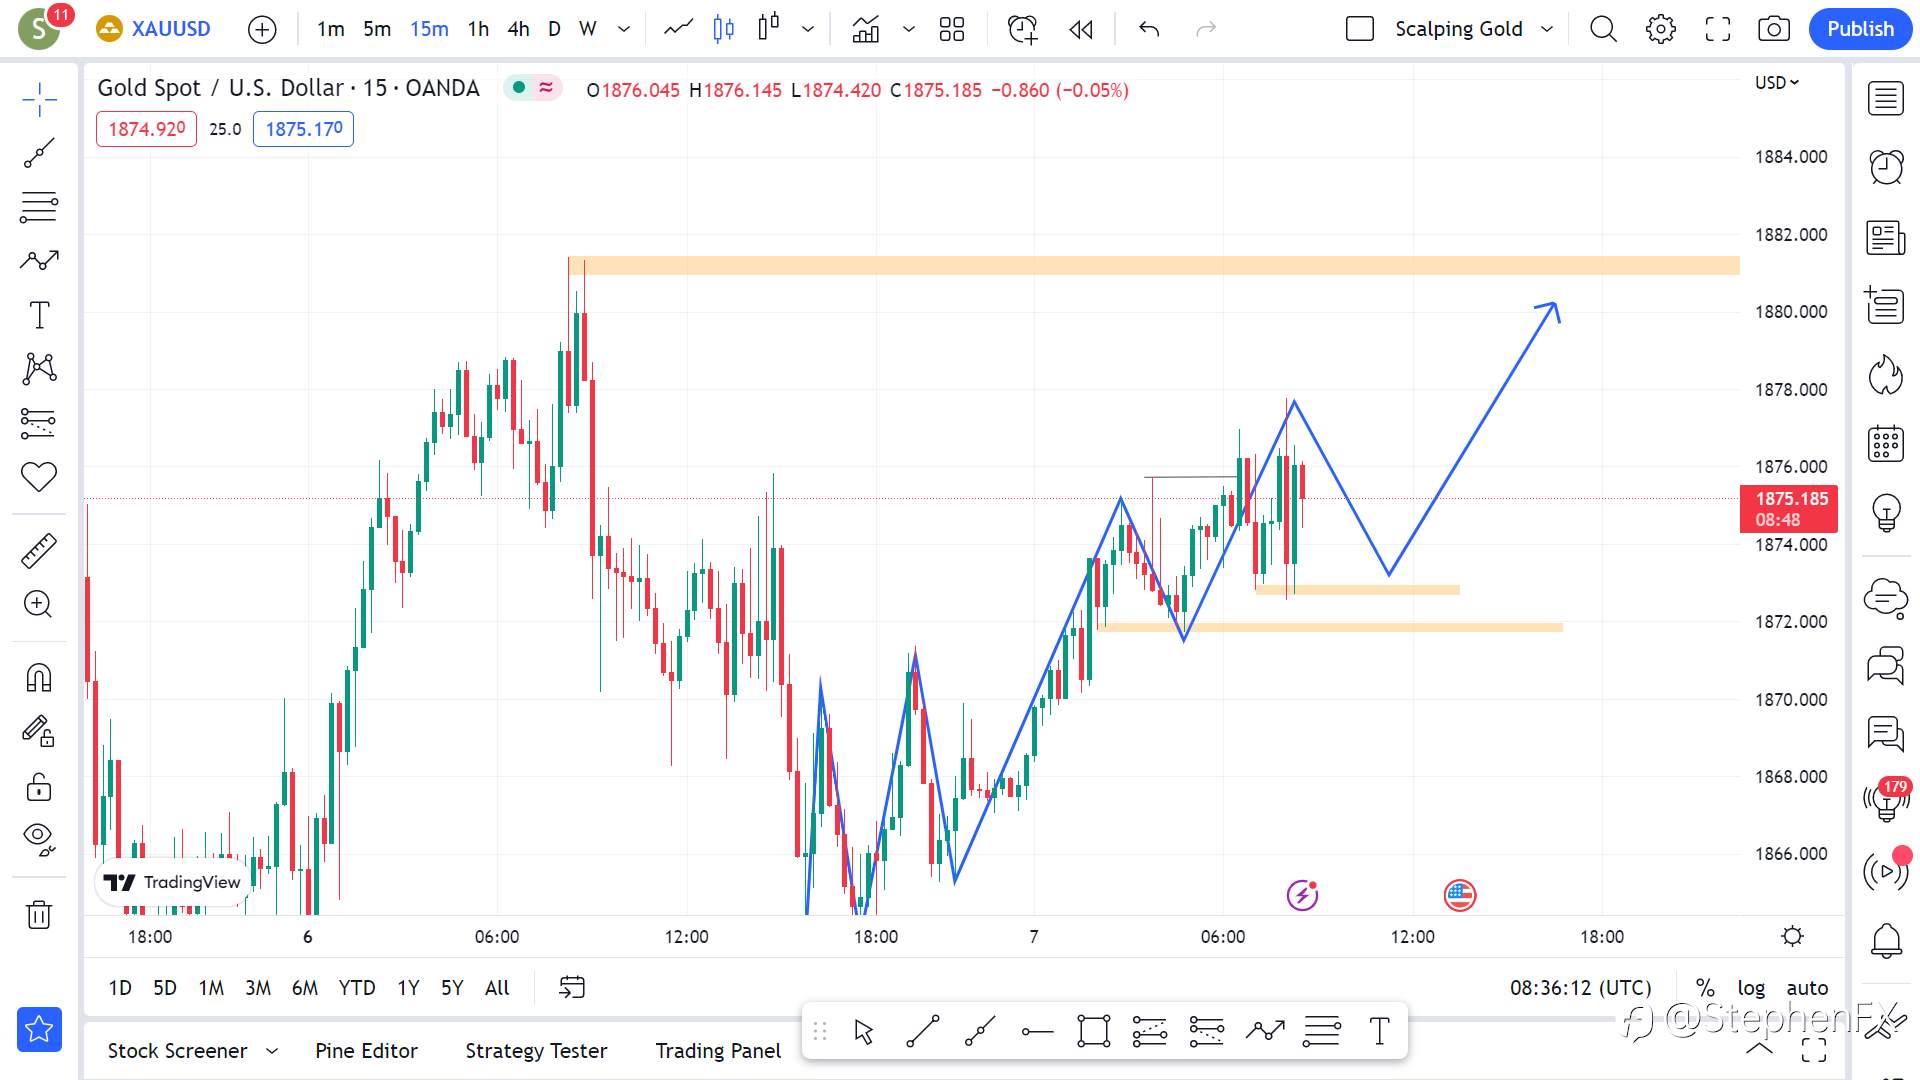Select the Fibonacci retracement tool in left sidebar
The height and width of the screenshot is (1080, 1920).
coord(39,207)
